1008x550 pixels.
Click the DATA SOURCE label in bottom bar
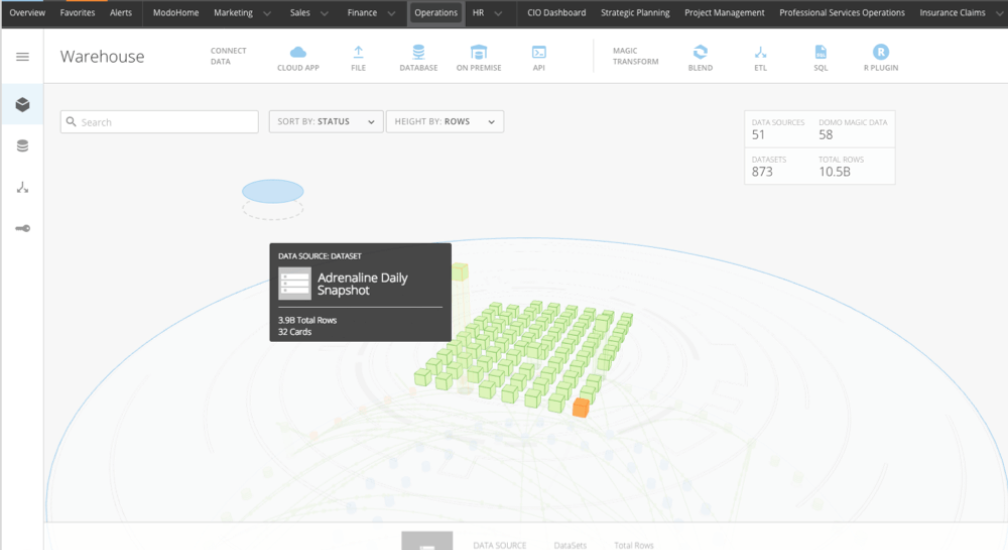point(500,545)
